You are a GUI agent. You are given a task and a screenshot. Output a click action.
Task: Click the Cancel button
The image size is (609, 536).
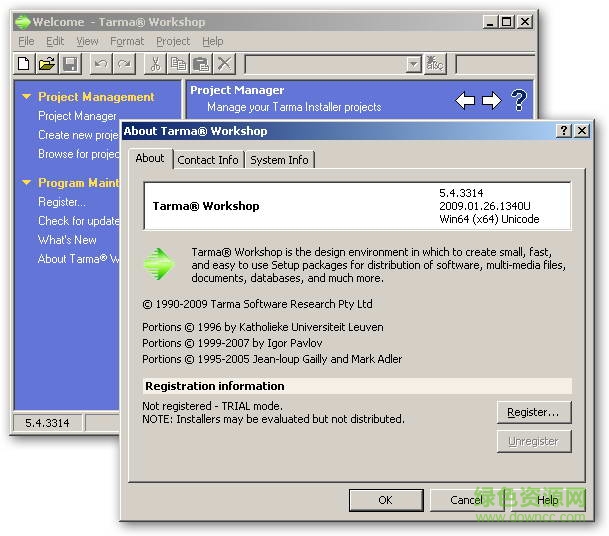point(466,500)
